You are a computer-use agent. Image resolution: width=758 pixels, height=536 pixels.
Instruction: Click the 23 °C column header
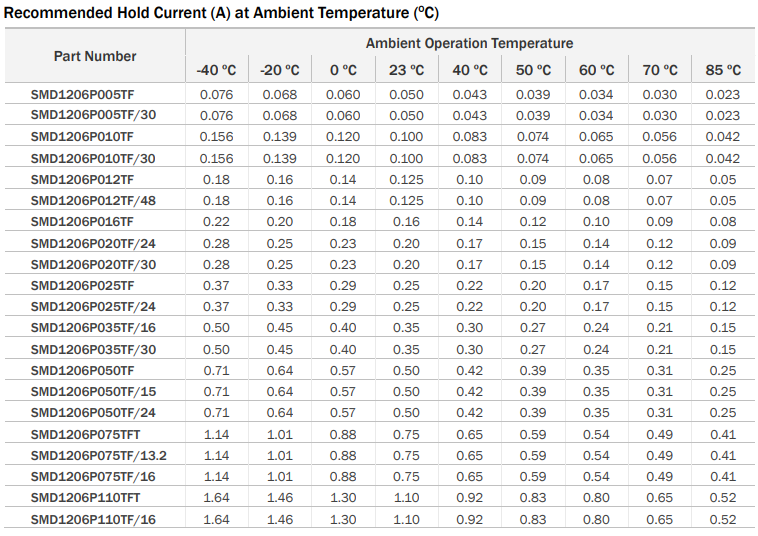(406, 70)
